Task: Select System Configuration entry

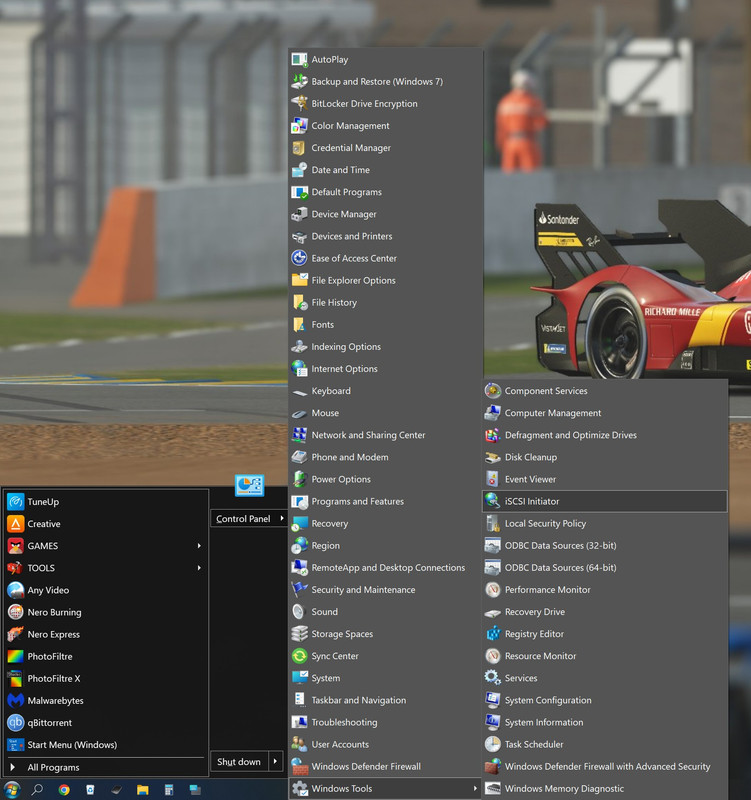Action: pyautogui.click(x=605, y=700)
